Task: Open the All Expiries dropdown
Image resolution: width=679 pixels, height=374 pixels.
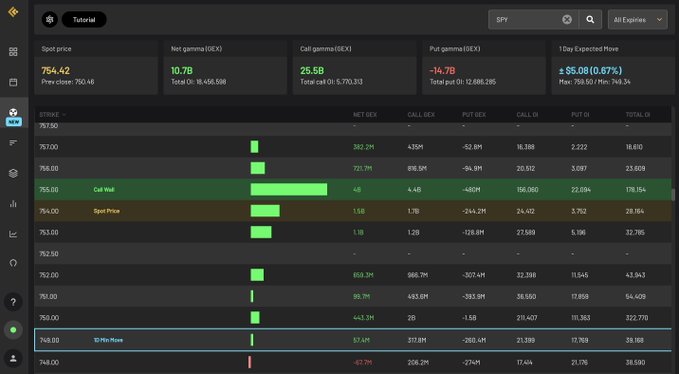Action: pyautogui.click(x=637, y=19)
